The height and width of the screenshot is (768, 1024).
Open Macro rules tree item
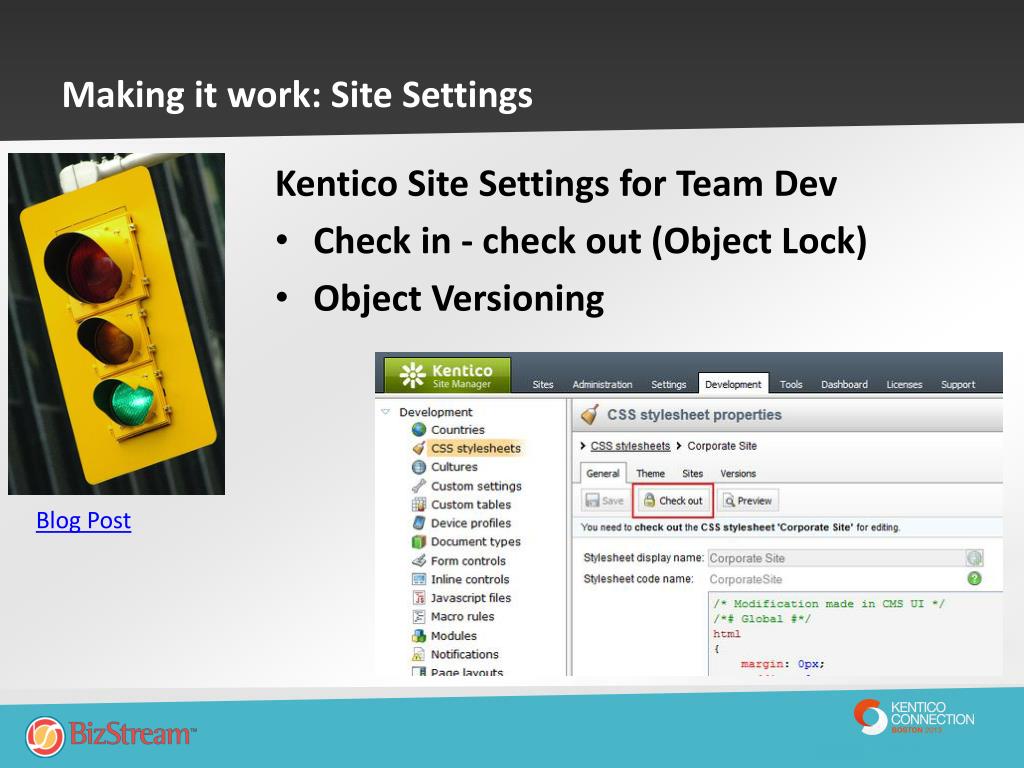(x=462, y=616)
